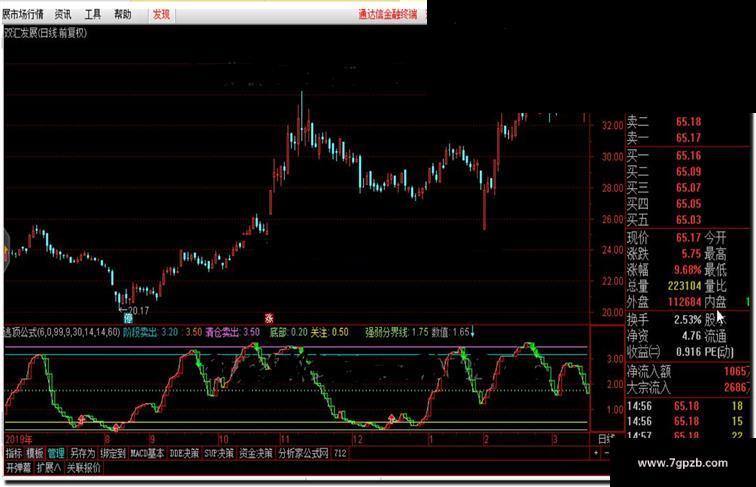
Task: Click the 大宗流入 row
Action: tap(688, 387)
